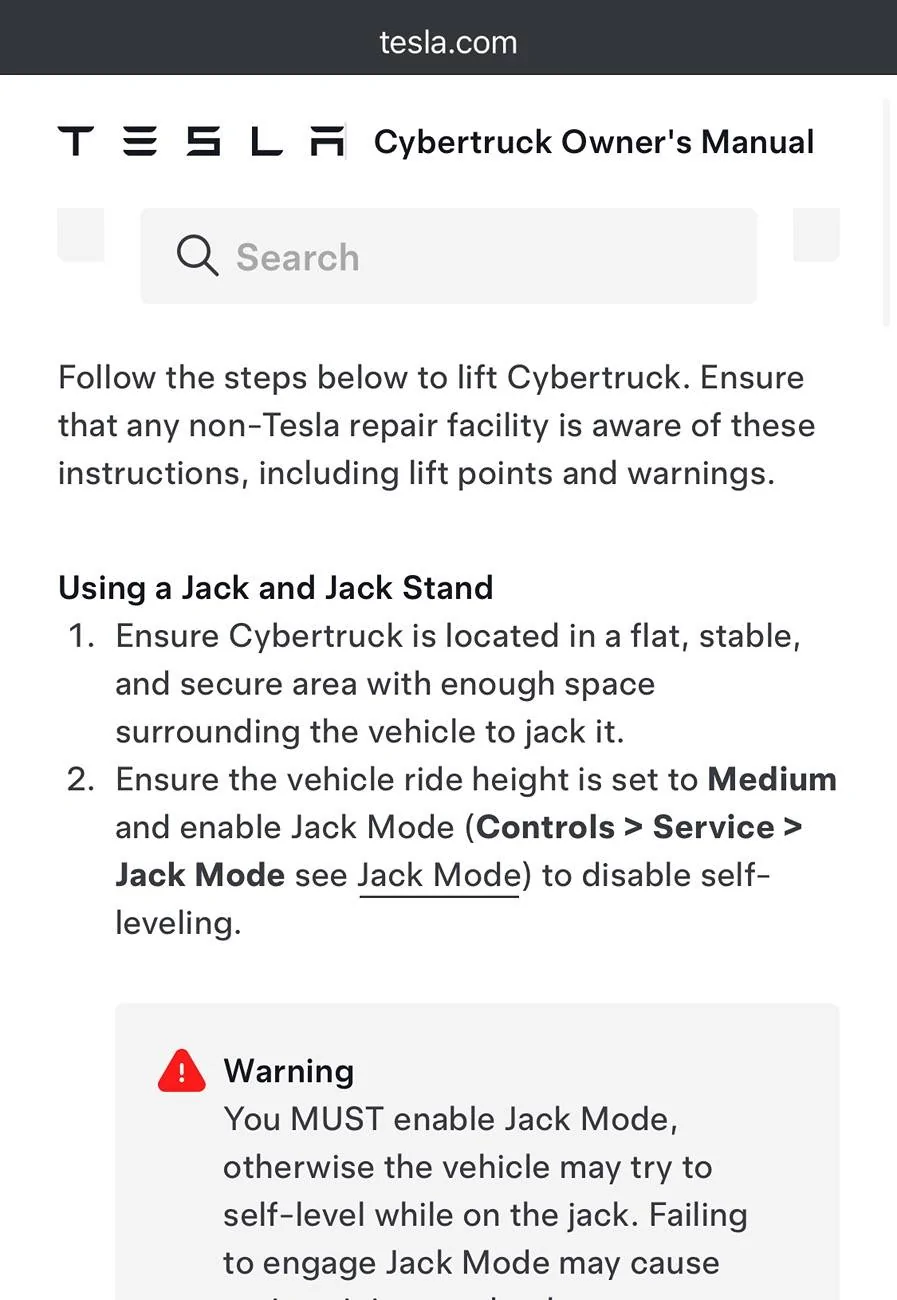Focus the Search input field
Screen dimensions: 897x1300
(448, 256)
